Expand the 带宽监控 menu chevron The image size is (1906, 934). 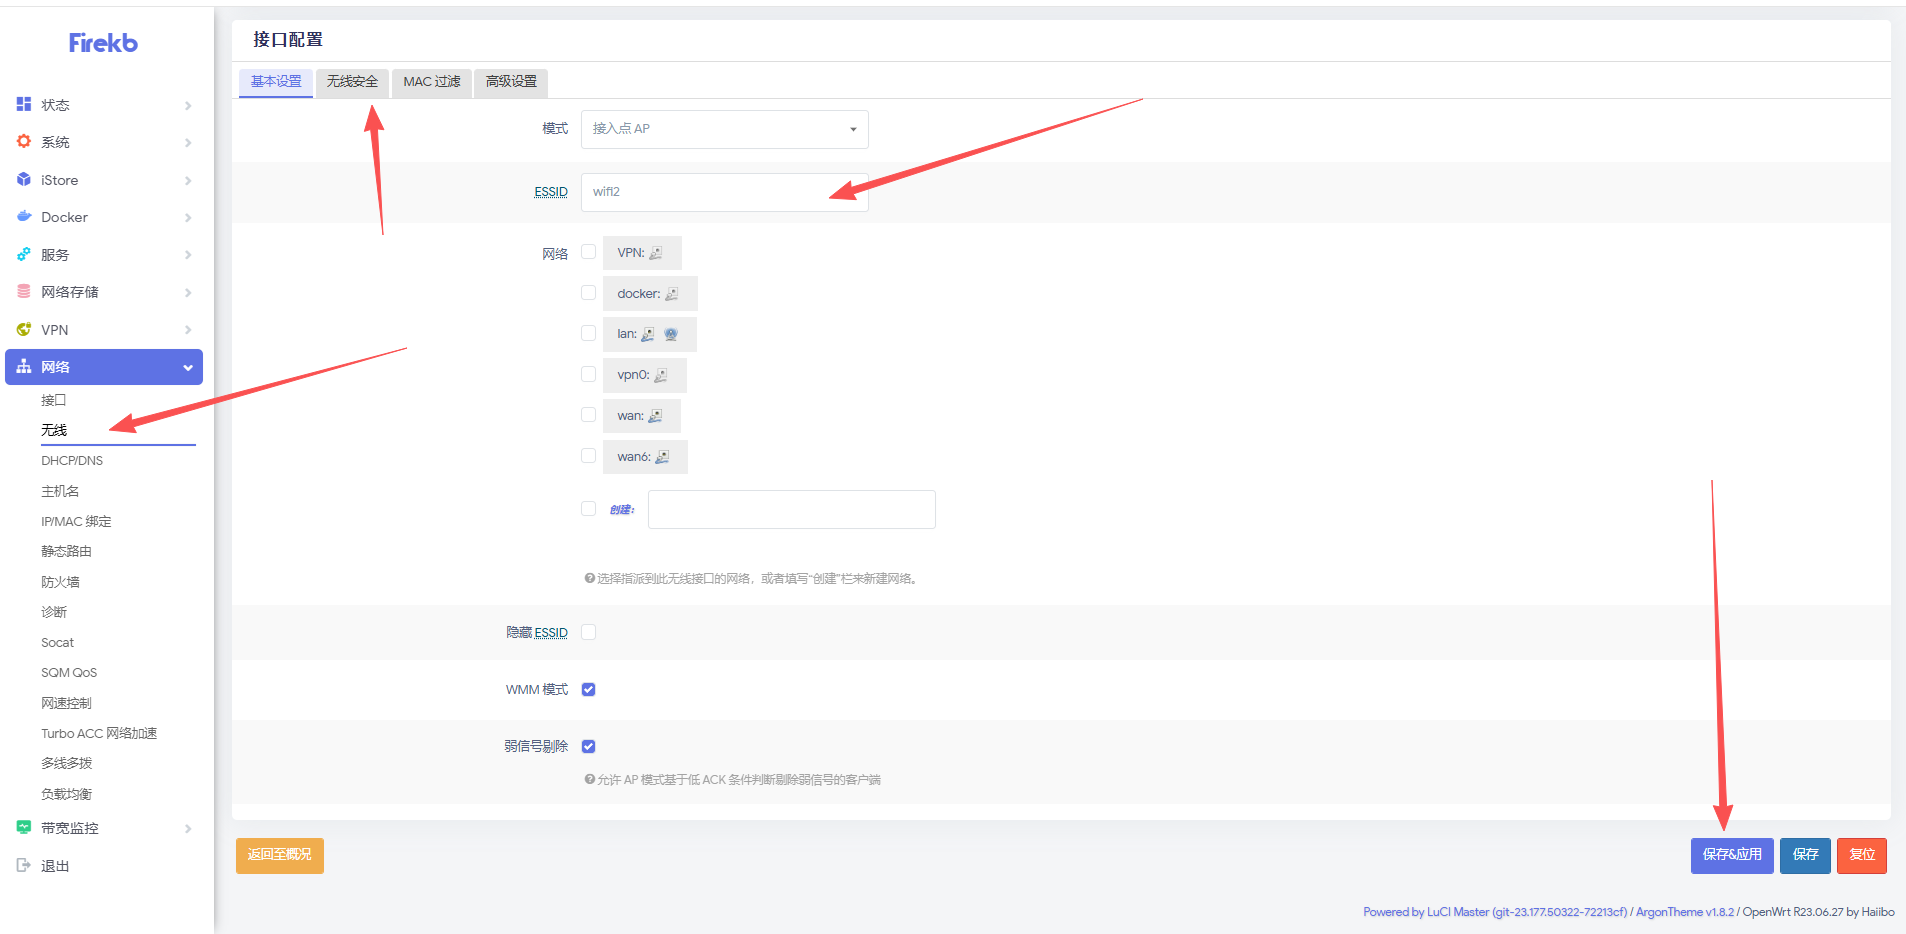(x=188, y=828)
